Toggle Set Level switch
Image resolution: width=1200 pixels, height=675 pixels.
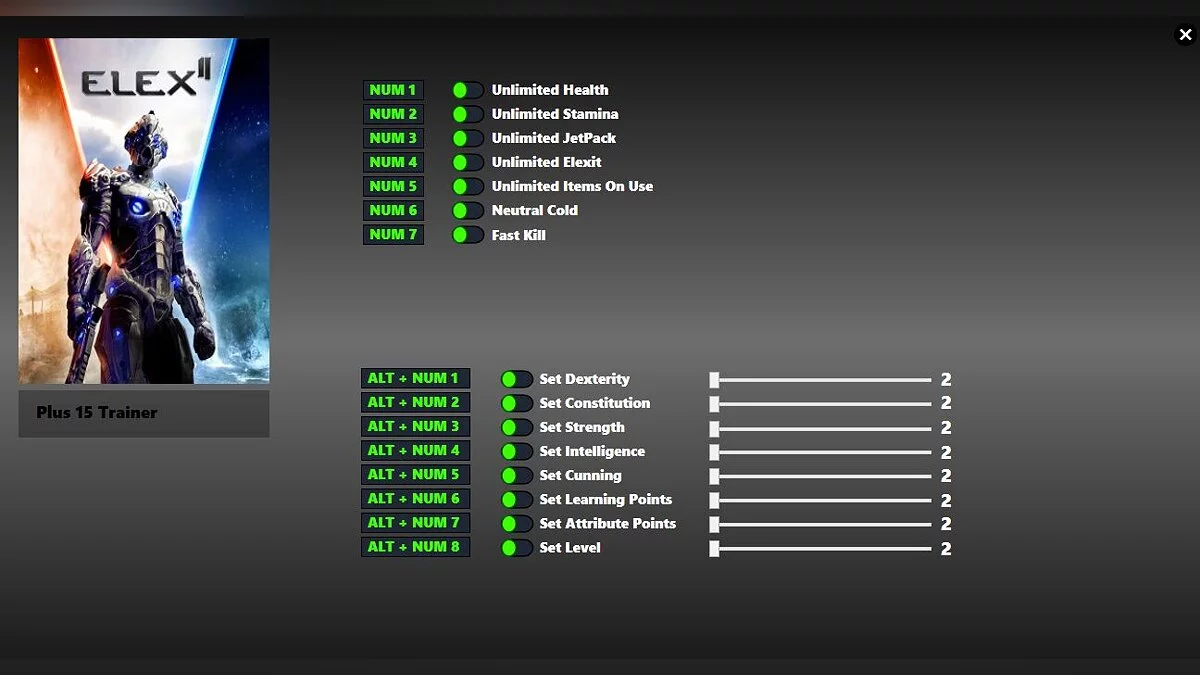coord(516,548)
